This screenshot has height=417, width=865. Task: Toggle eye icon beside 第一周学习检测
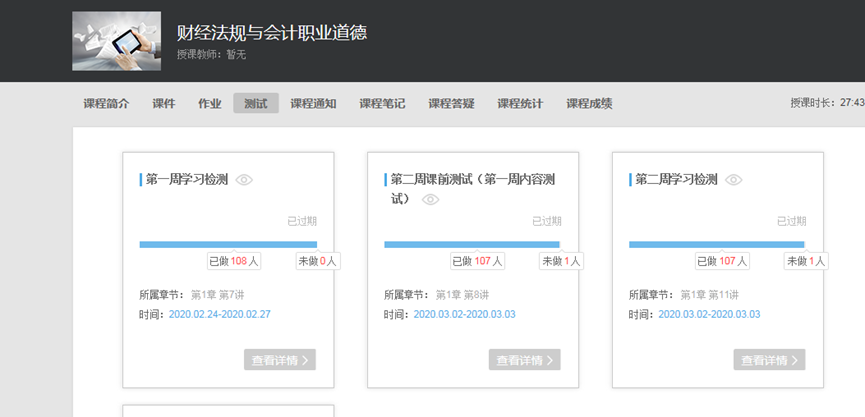(x=244, y=180)
